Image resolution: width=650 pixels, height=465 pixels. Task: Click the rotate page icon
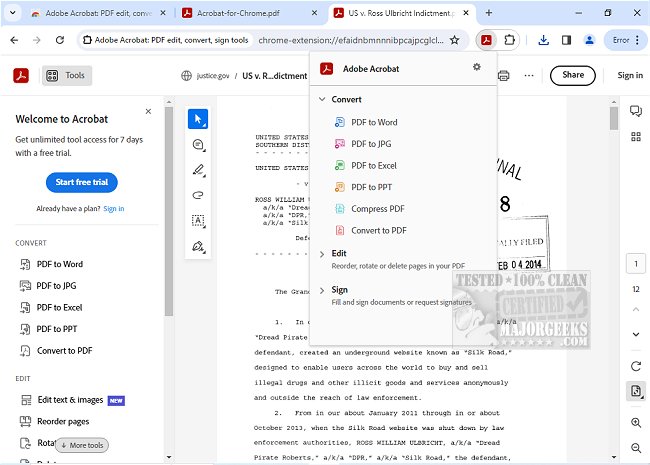tap(636, 367)
